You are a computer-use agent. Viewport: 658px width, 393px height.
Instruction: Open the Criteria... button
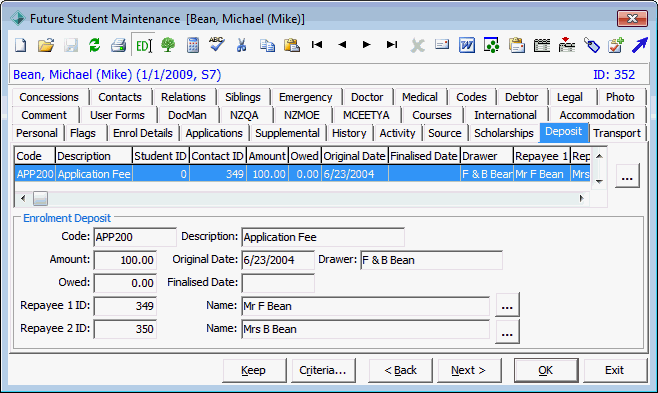tap(323, 370)
